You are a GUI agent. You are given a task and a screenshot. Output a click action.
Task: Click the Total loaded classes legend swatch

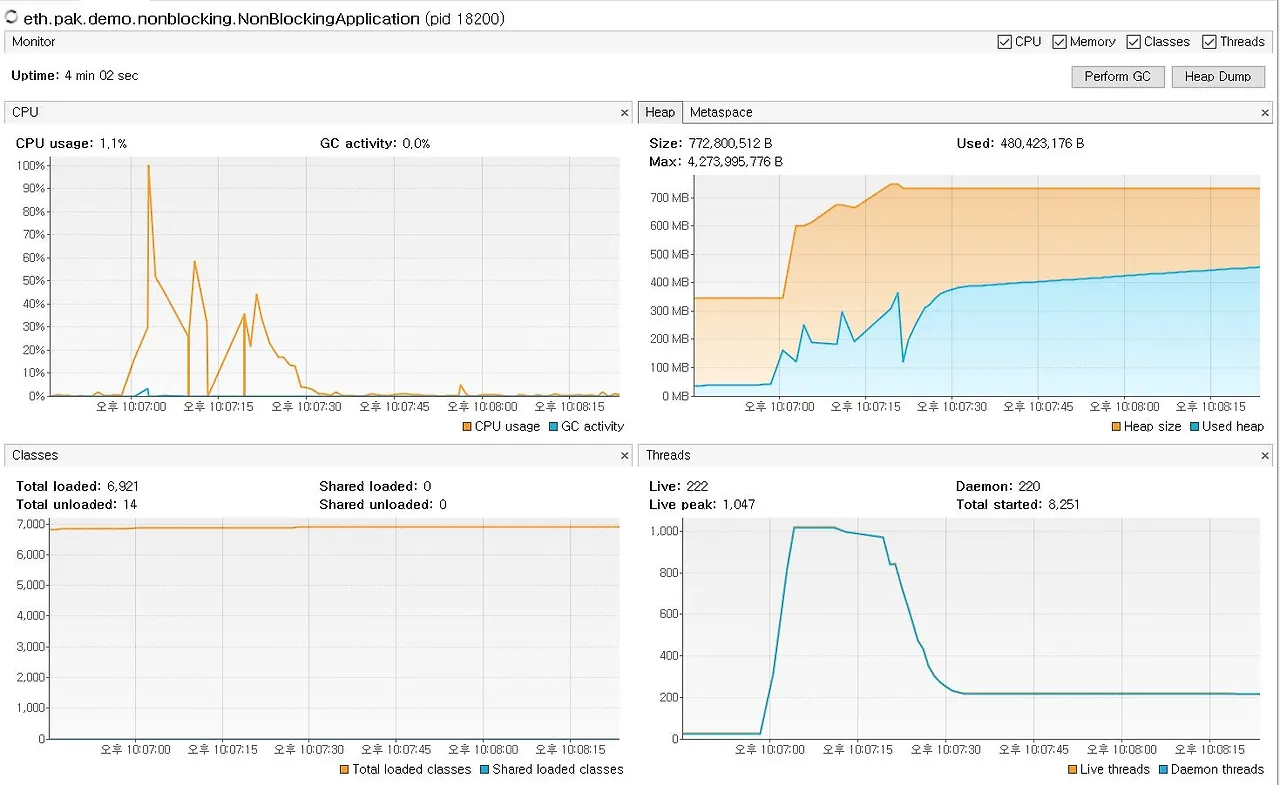click(344, 770)
